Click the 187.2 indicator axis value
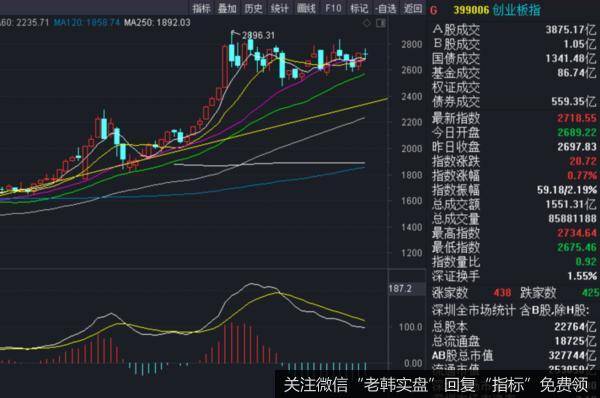Screen dimensions: 600x398 (x=400, y=289)
